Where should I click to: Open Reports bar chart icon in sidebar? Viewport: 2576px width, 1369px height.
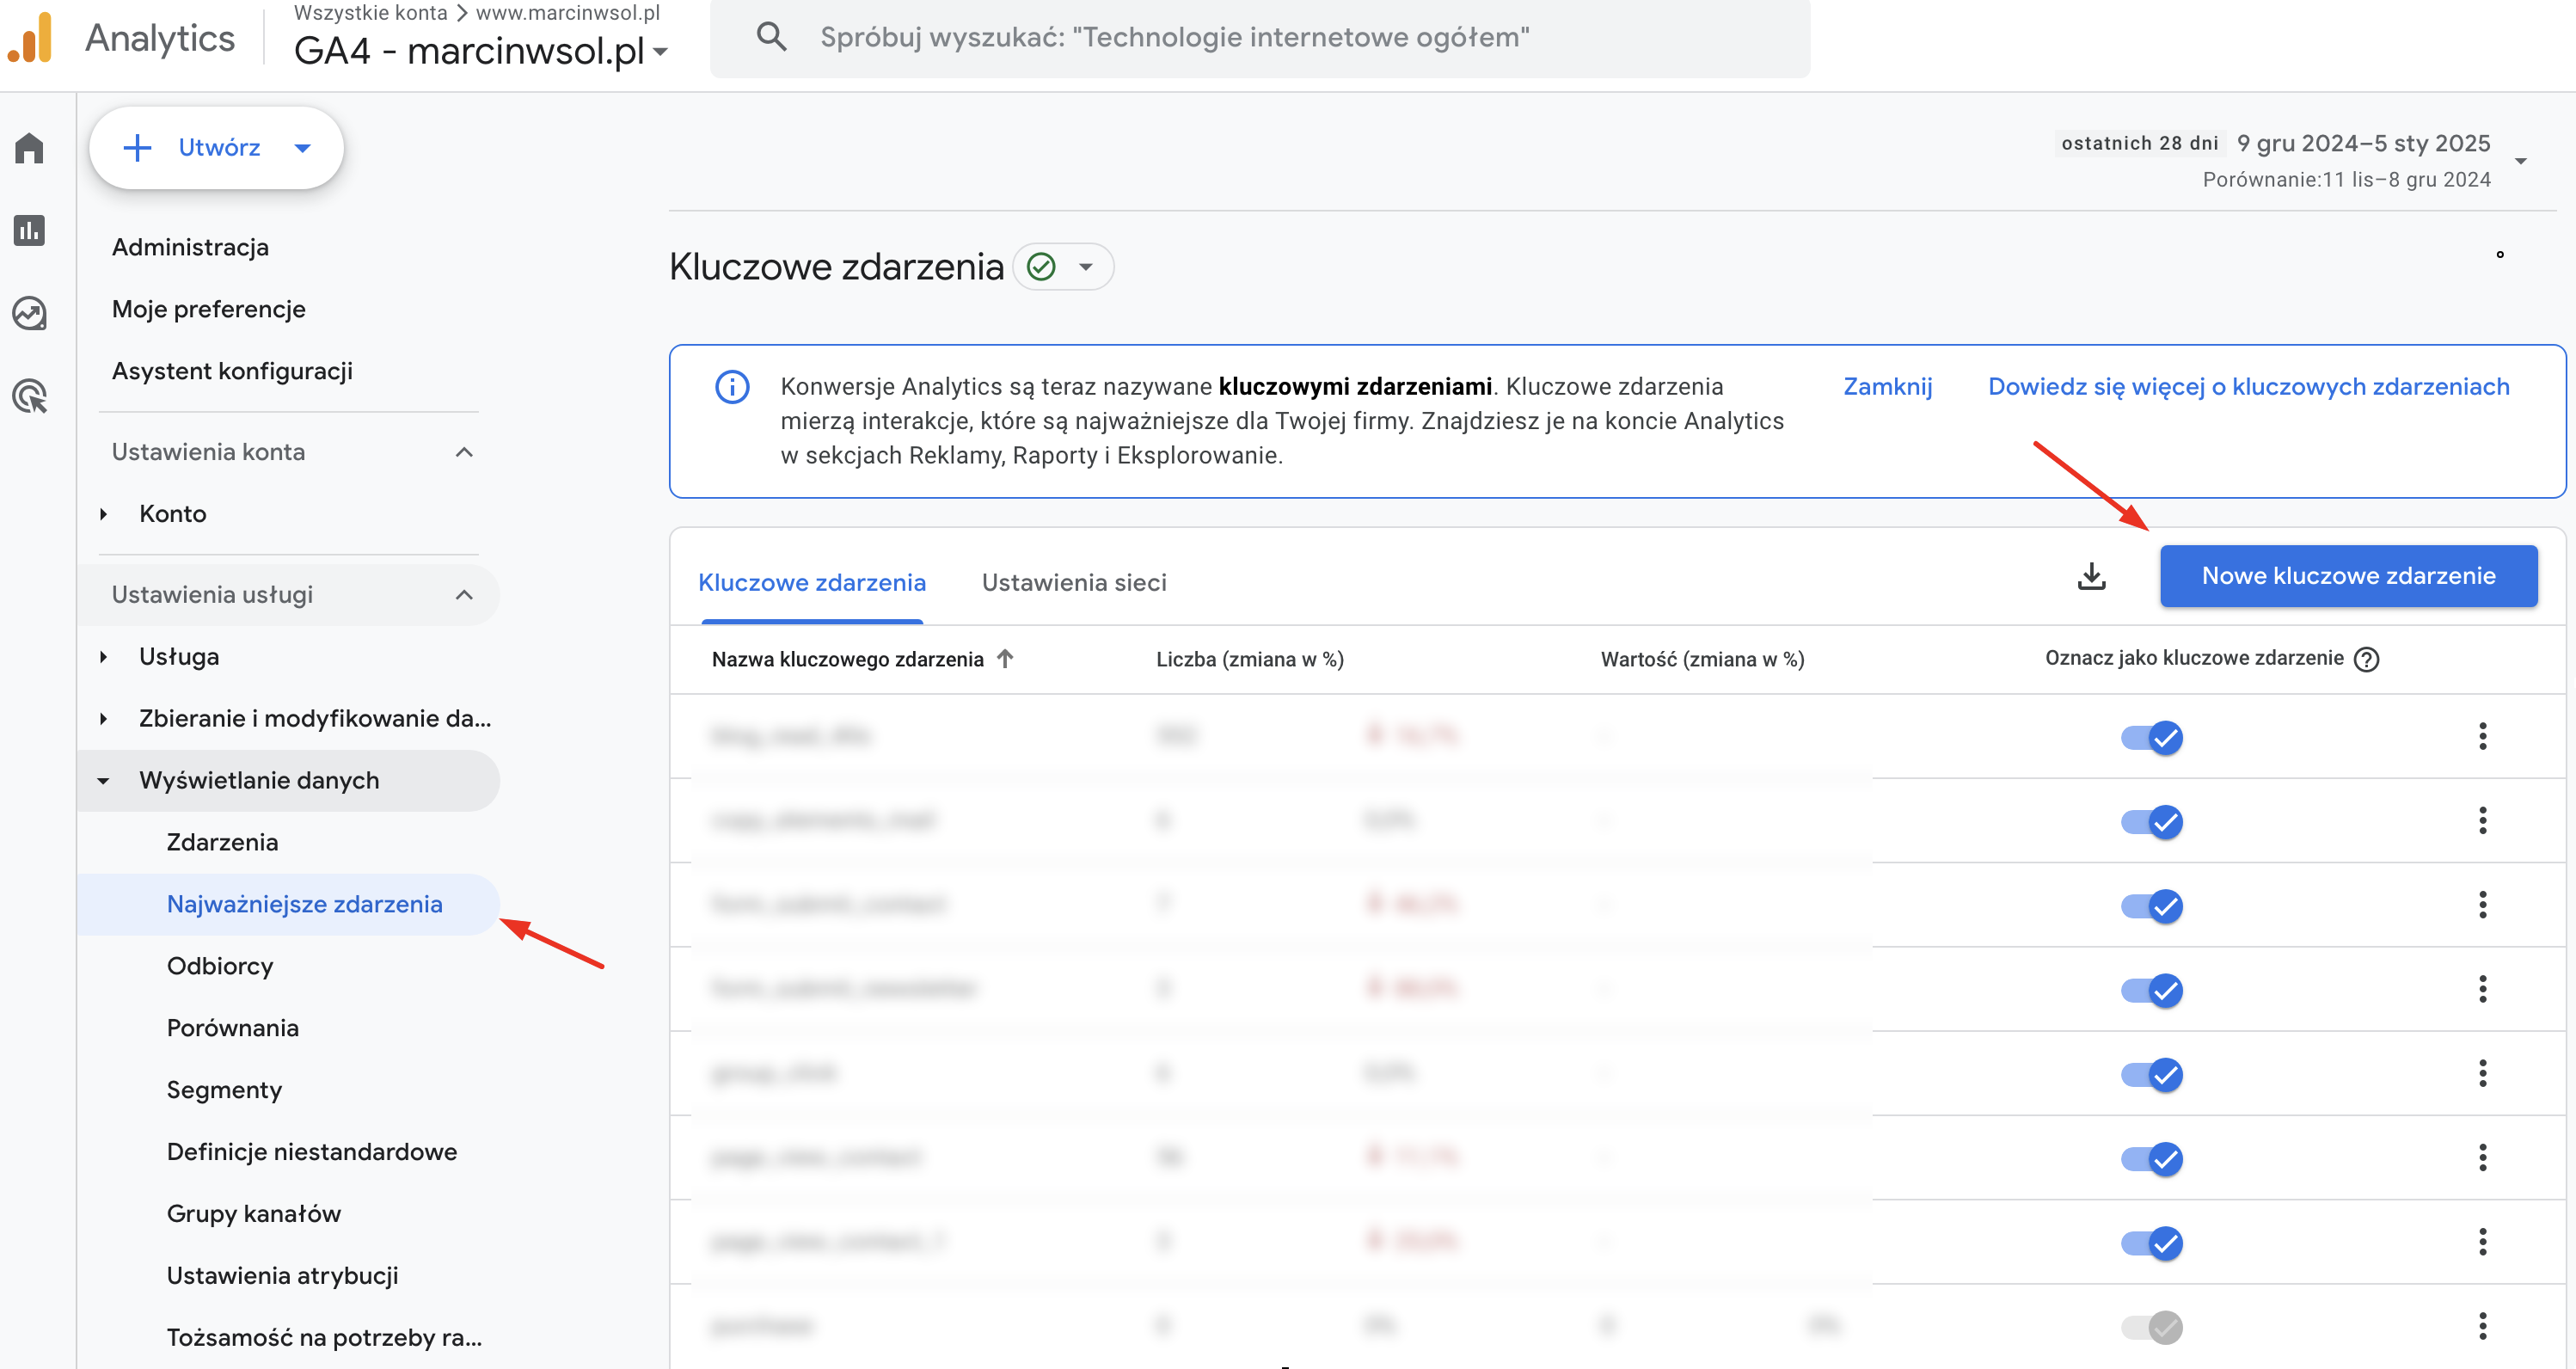click(29, 231)
